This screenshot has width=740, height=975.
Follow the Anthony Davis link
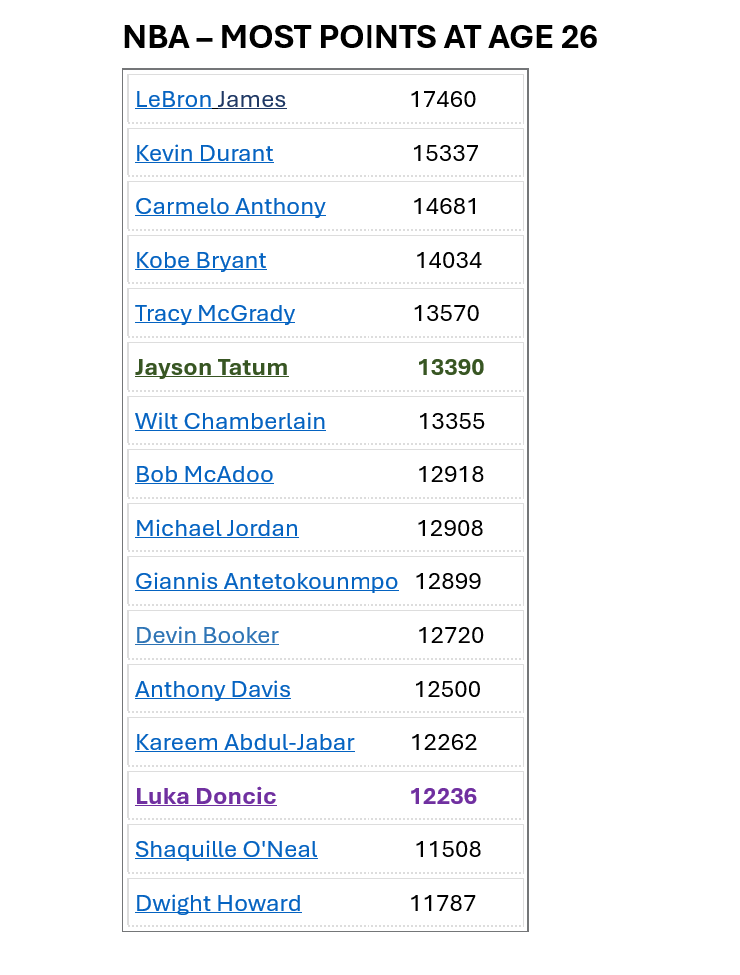tap(213, 690)
